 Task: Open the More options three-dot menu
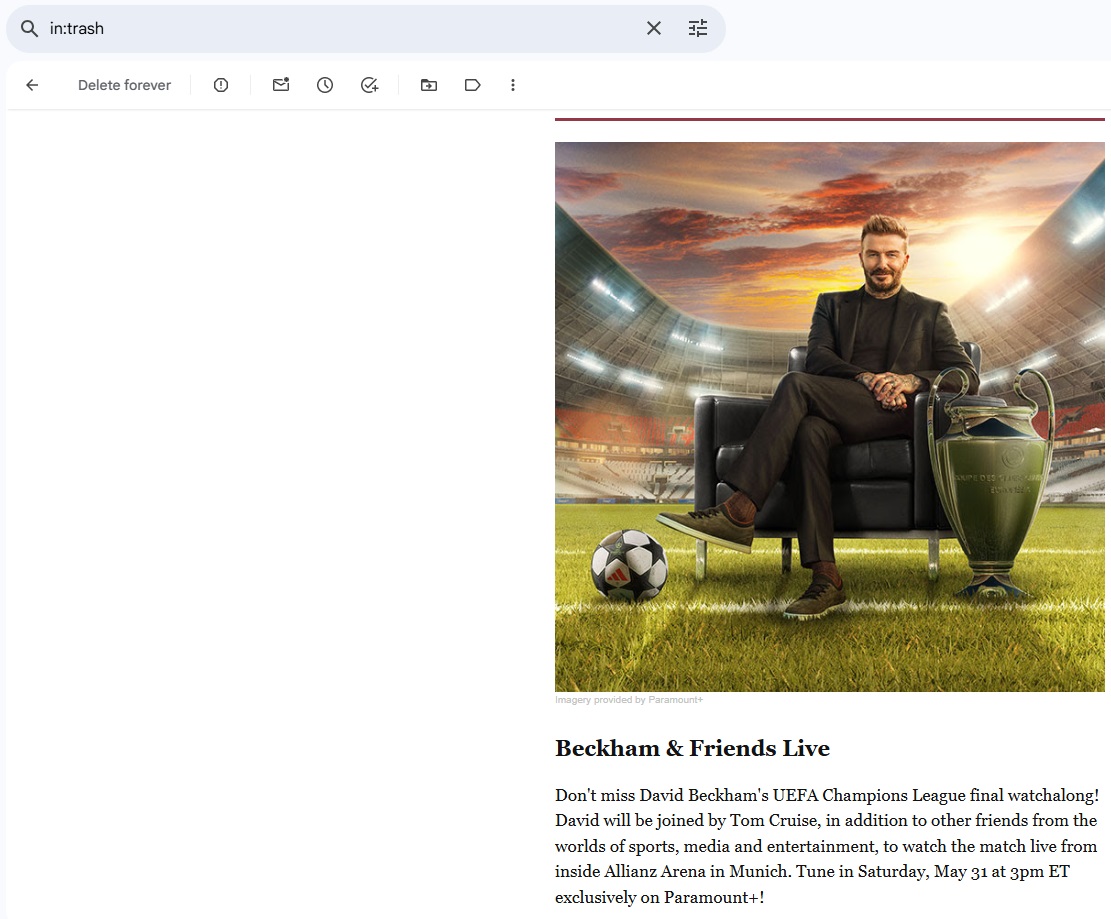pos(513,85)
